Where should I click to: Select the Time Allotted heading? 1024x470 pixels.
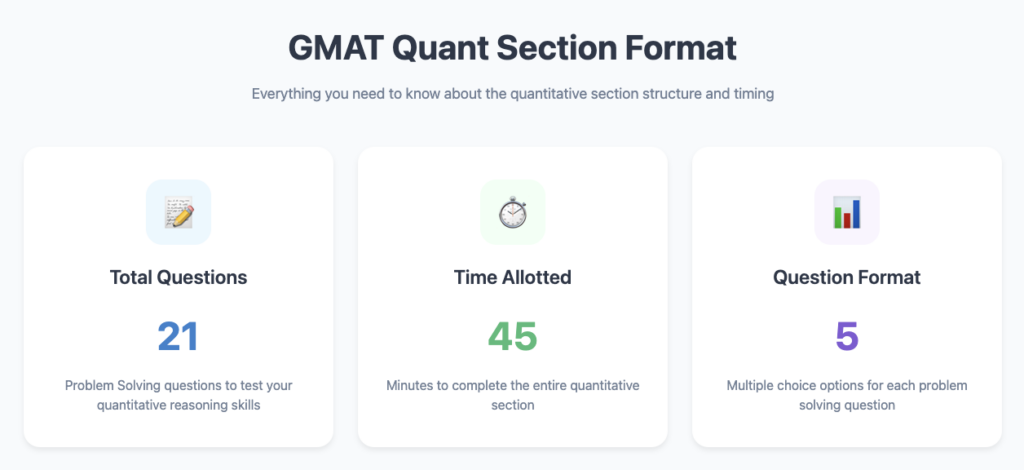click(513, 277)
